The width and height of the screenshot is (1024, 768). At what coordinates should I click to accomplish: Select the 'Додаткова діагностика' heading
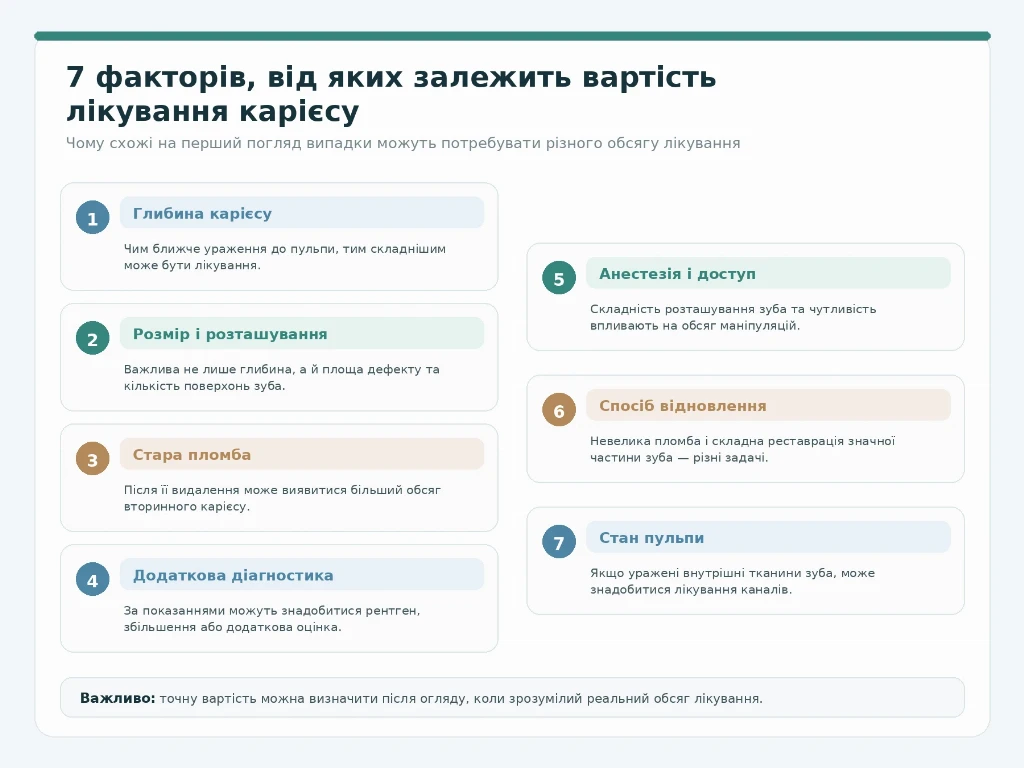click(233, 575)
